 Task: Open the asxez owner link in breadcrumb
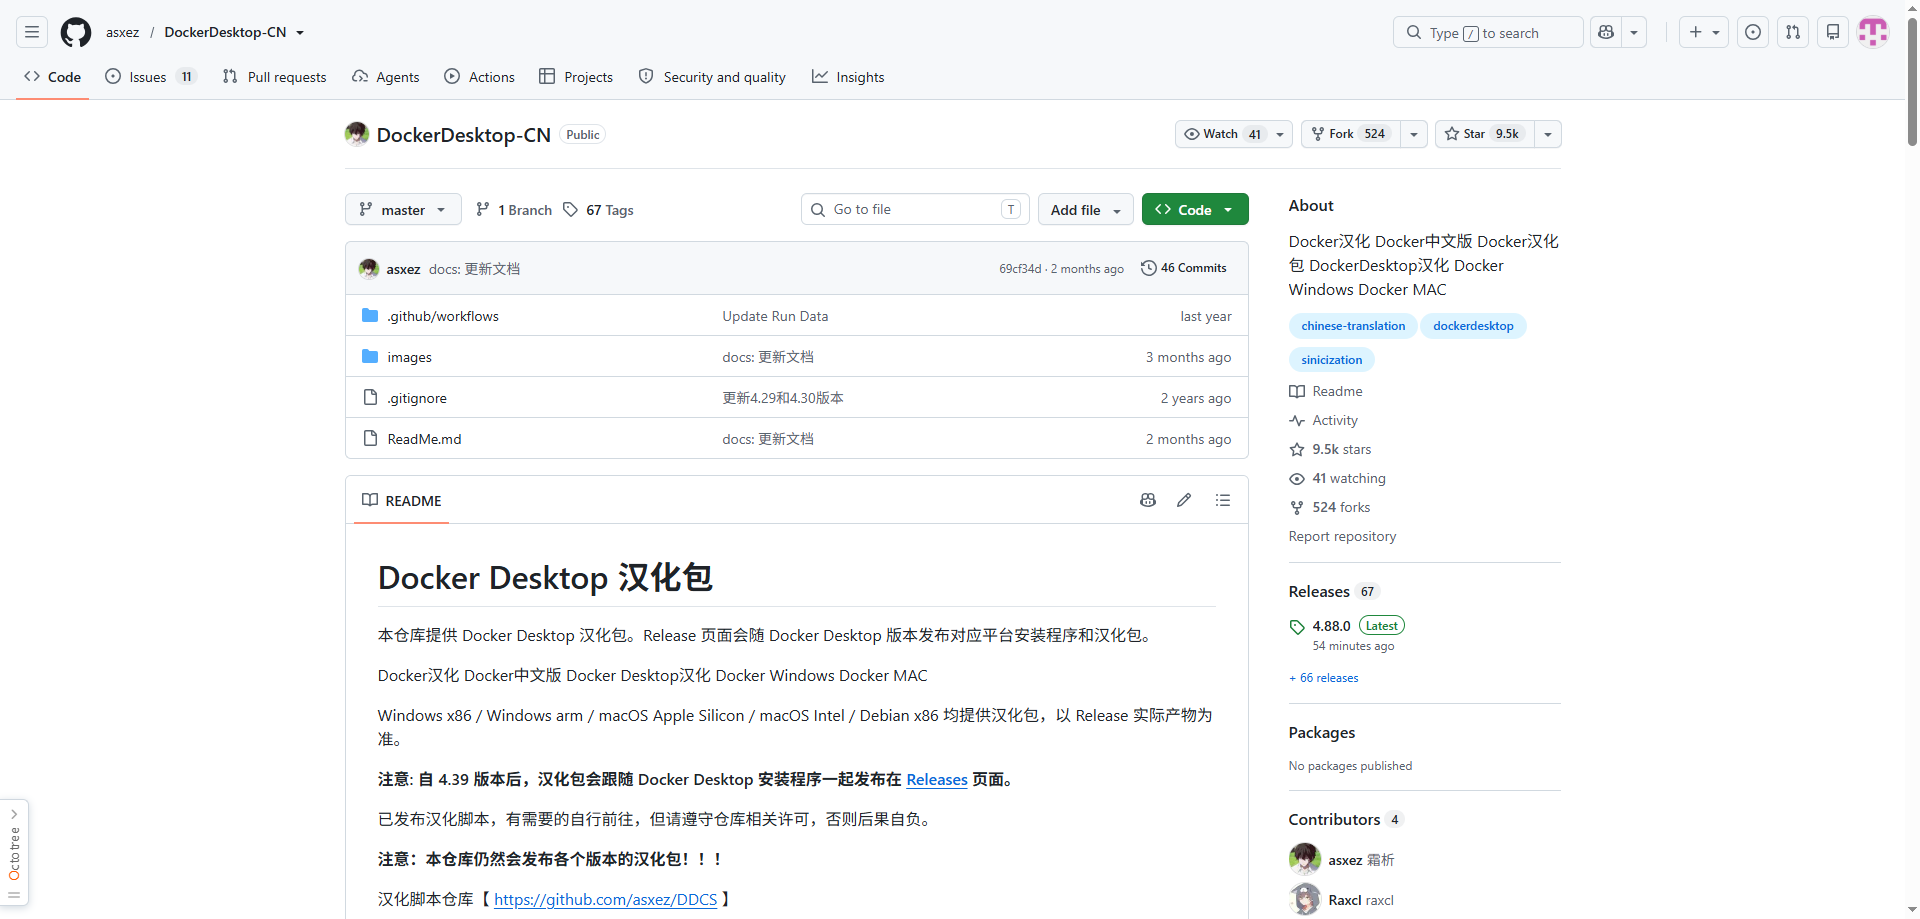coord(123,32)
